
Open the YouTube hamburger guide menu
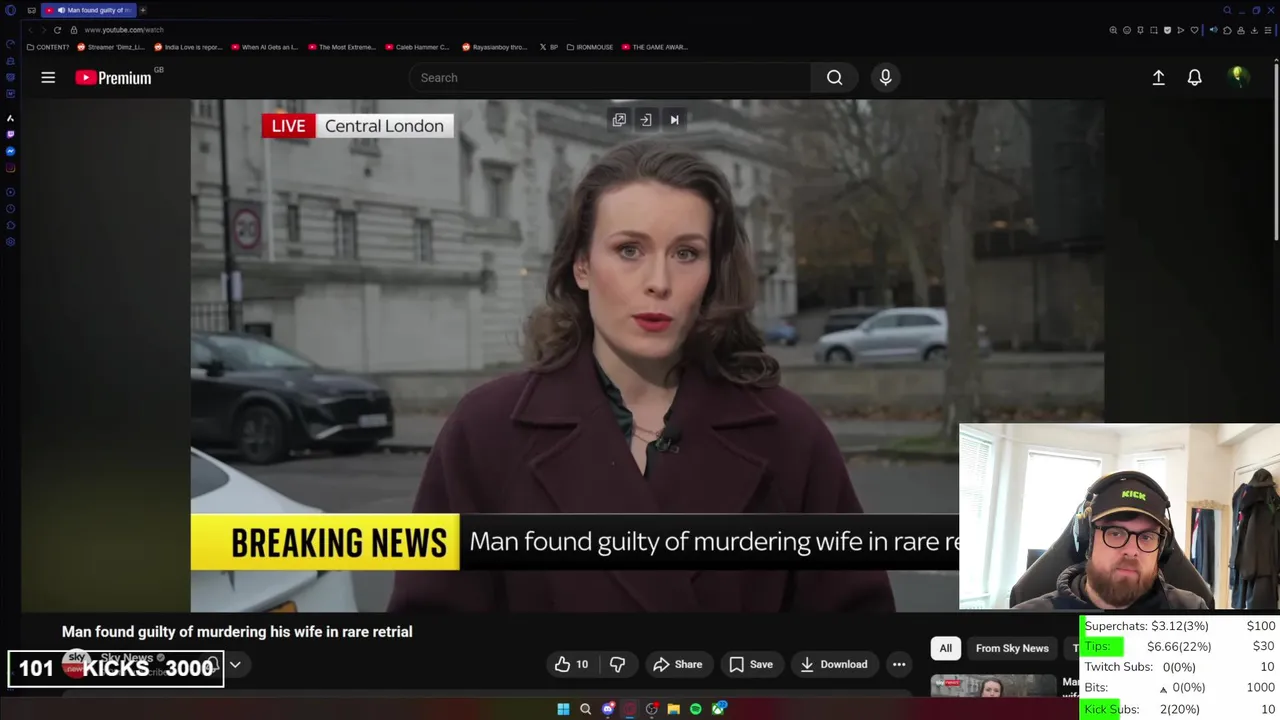(x=48, y=77)
